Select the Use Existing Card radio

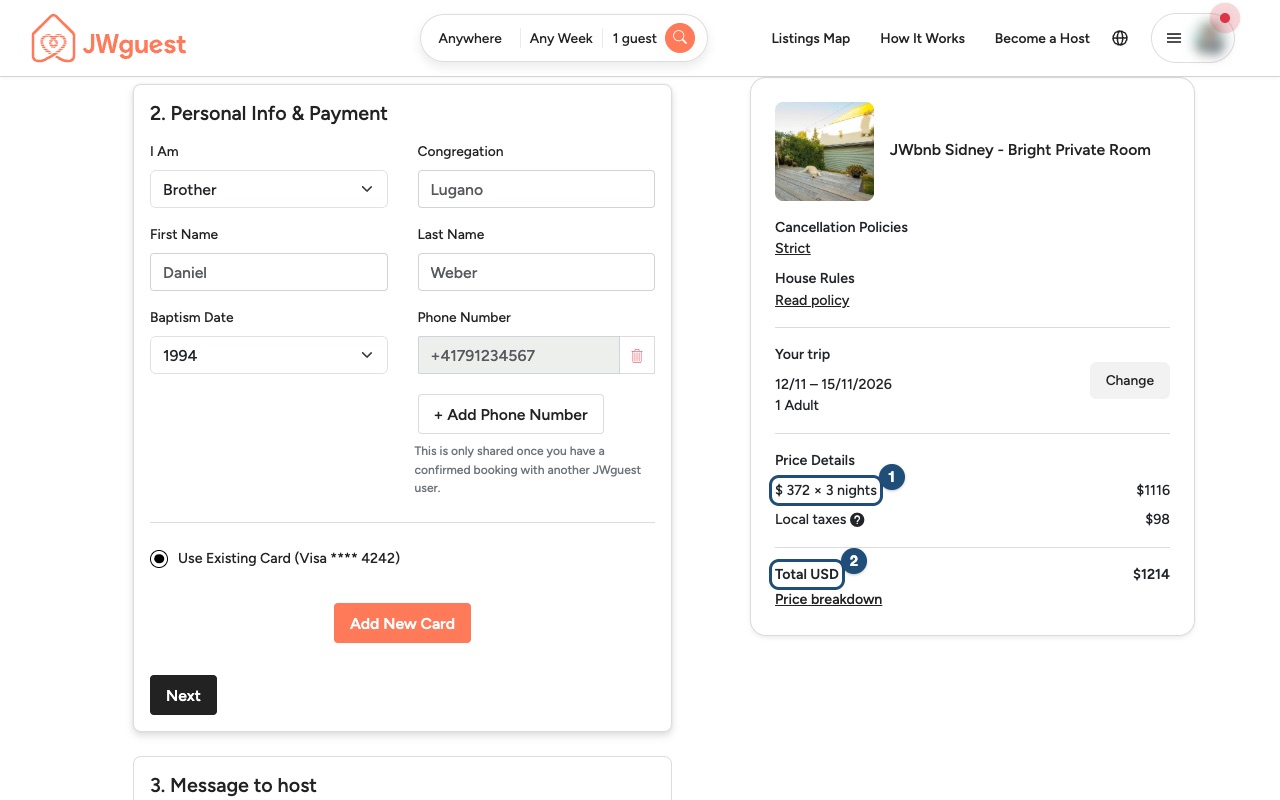tap(159, 559)
